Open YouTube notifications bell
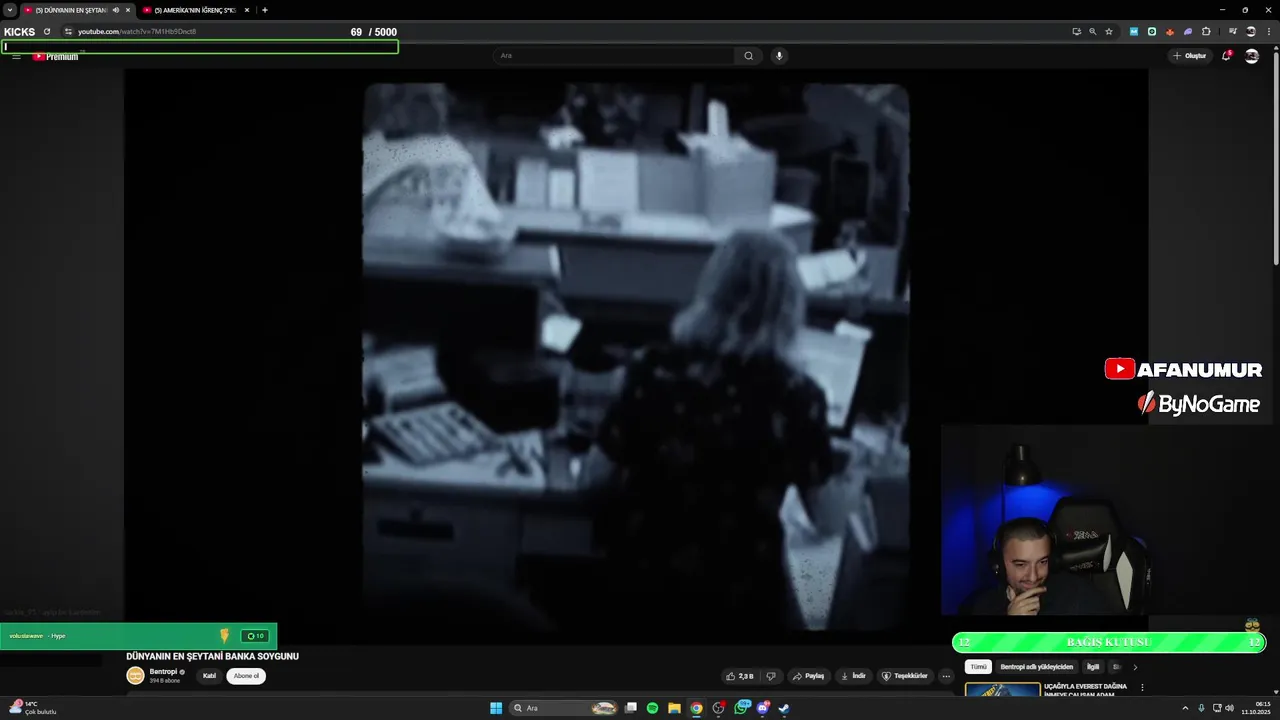The height and width of the screenshot is (720, 1280). pyautogui.click(x=1226, y=56)
